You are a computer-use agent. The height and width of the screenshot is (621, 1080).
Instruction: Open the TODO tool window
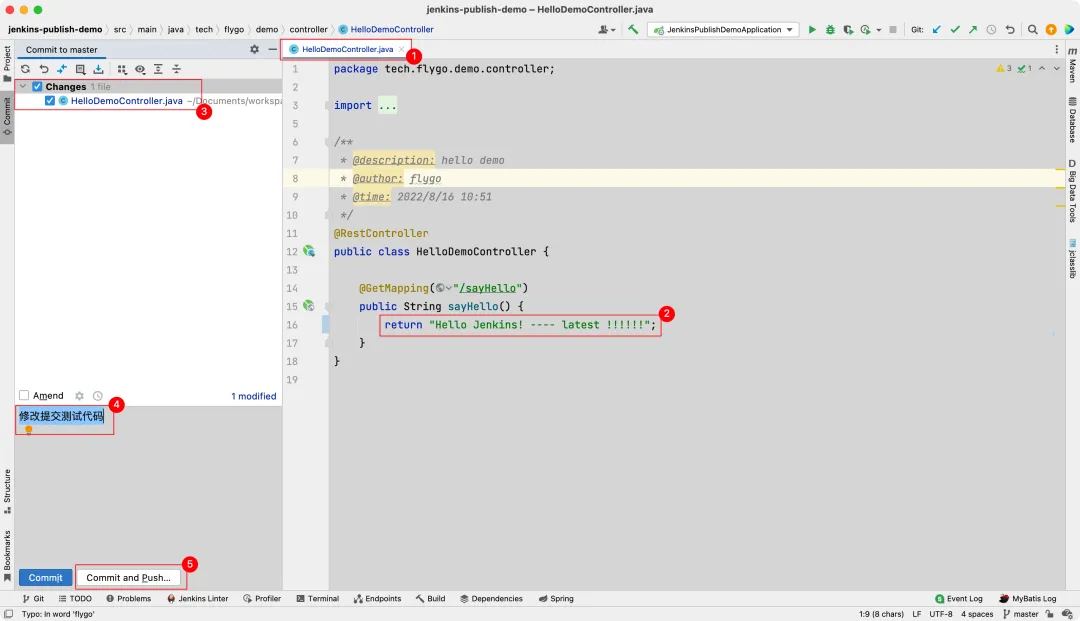click(75, 598)
